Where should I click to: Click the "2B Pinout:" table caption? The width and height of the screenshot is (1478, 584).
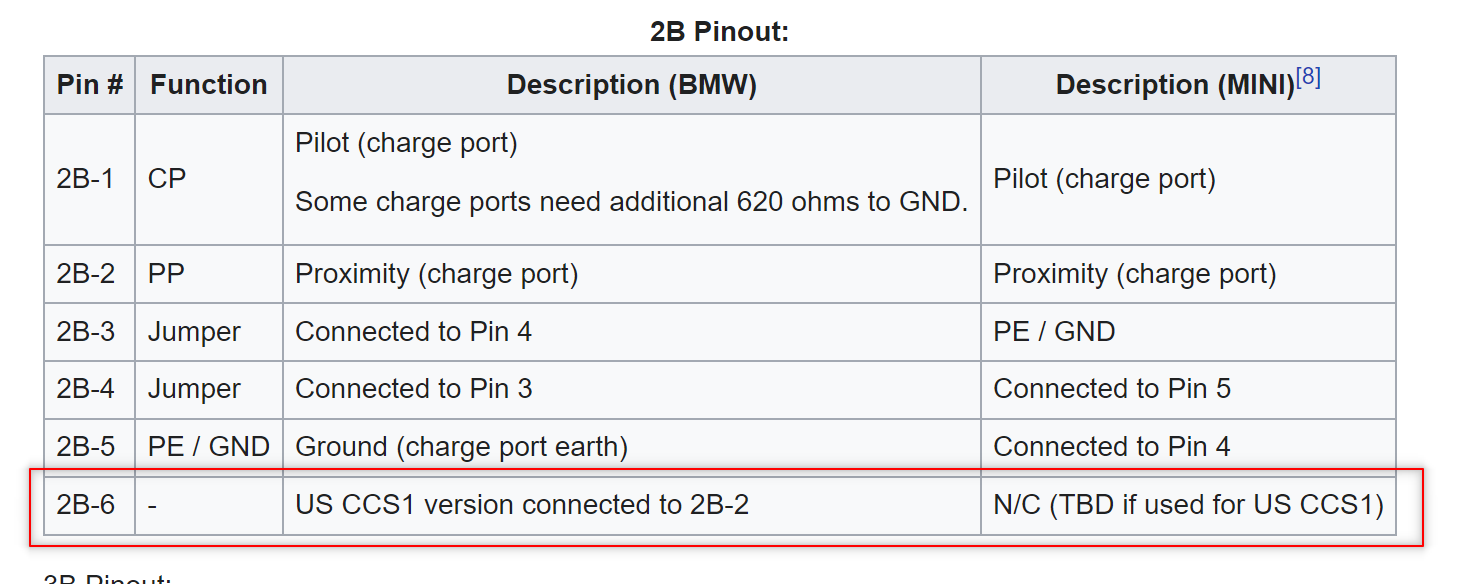pyautogui.click(x=719, y=32)
